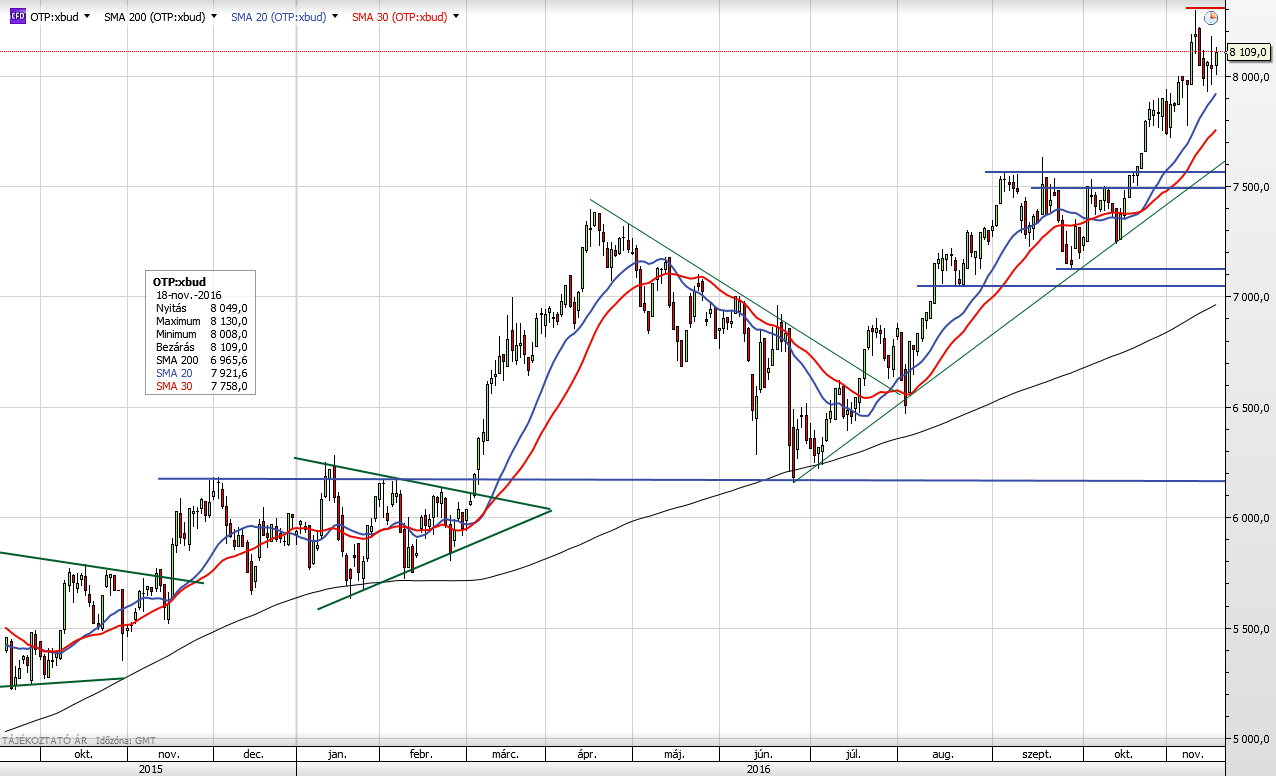The image size is (1276, 776).
Task: Click the márc. month label on the time axis
Action: coord(506,754)
